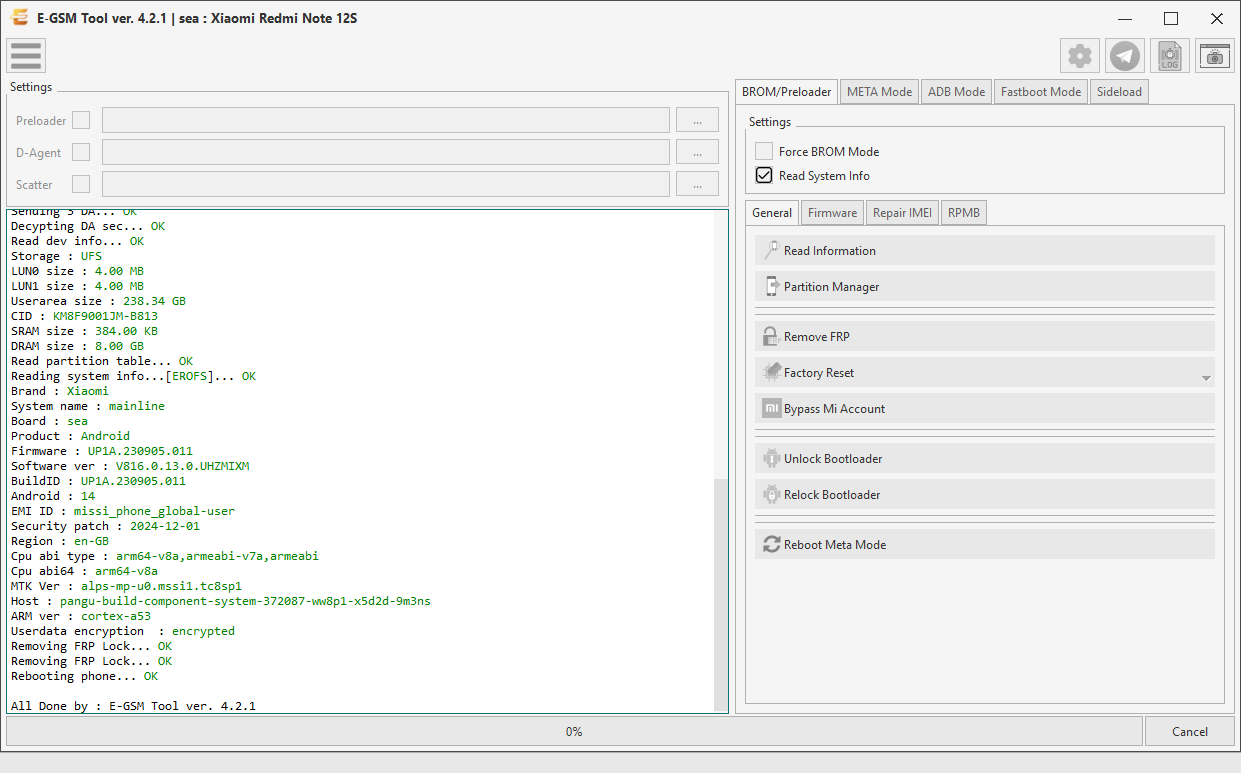This screenshot has height=773, width=1241.
Task: Tick the Force BROM Mode checkbox
Action: click(764, 151)
